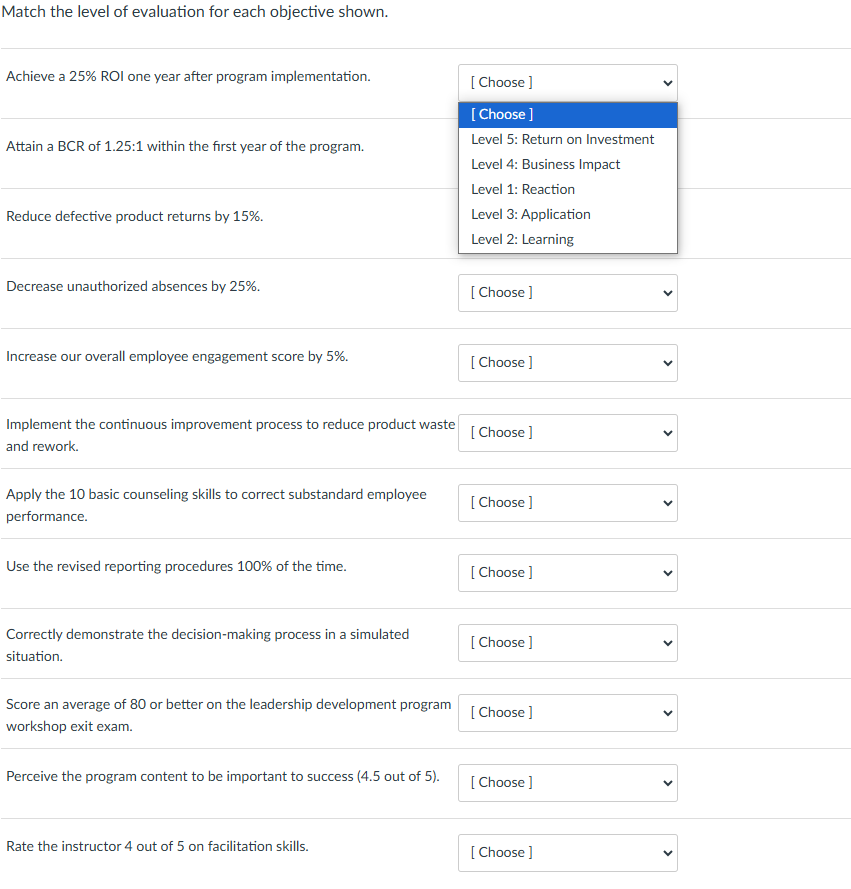Select "Level 4: Business Impact" option

pyautogui.click(x=545, y=164)
